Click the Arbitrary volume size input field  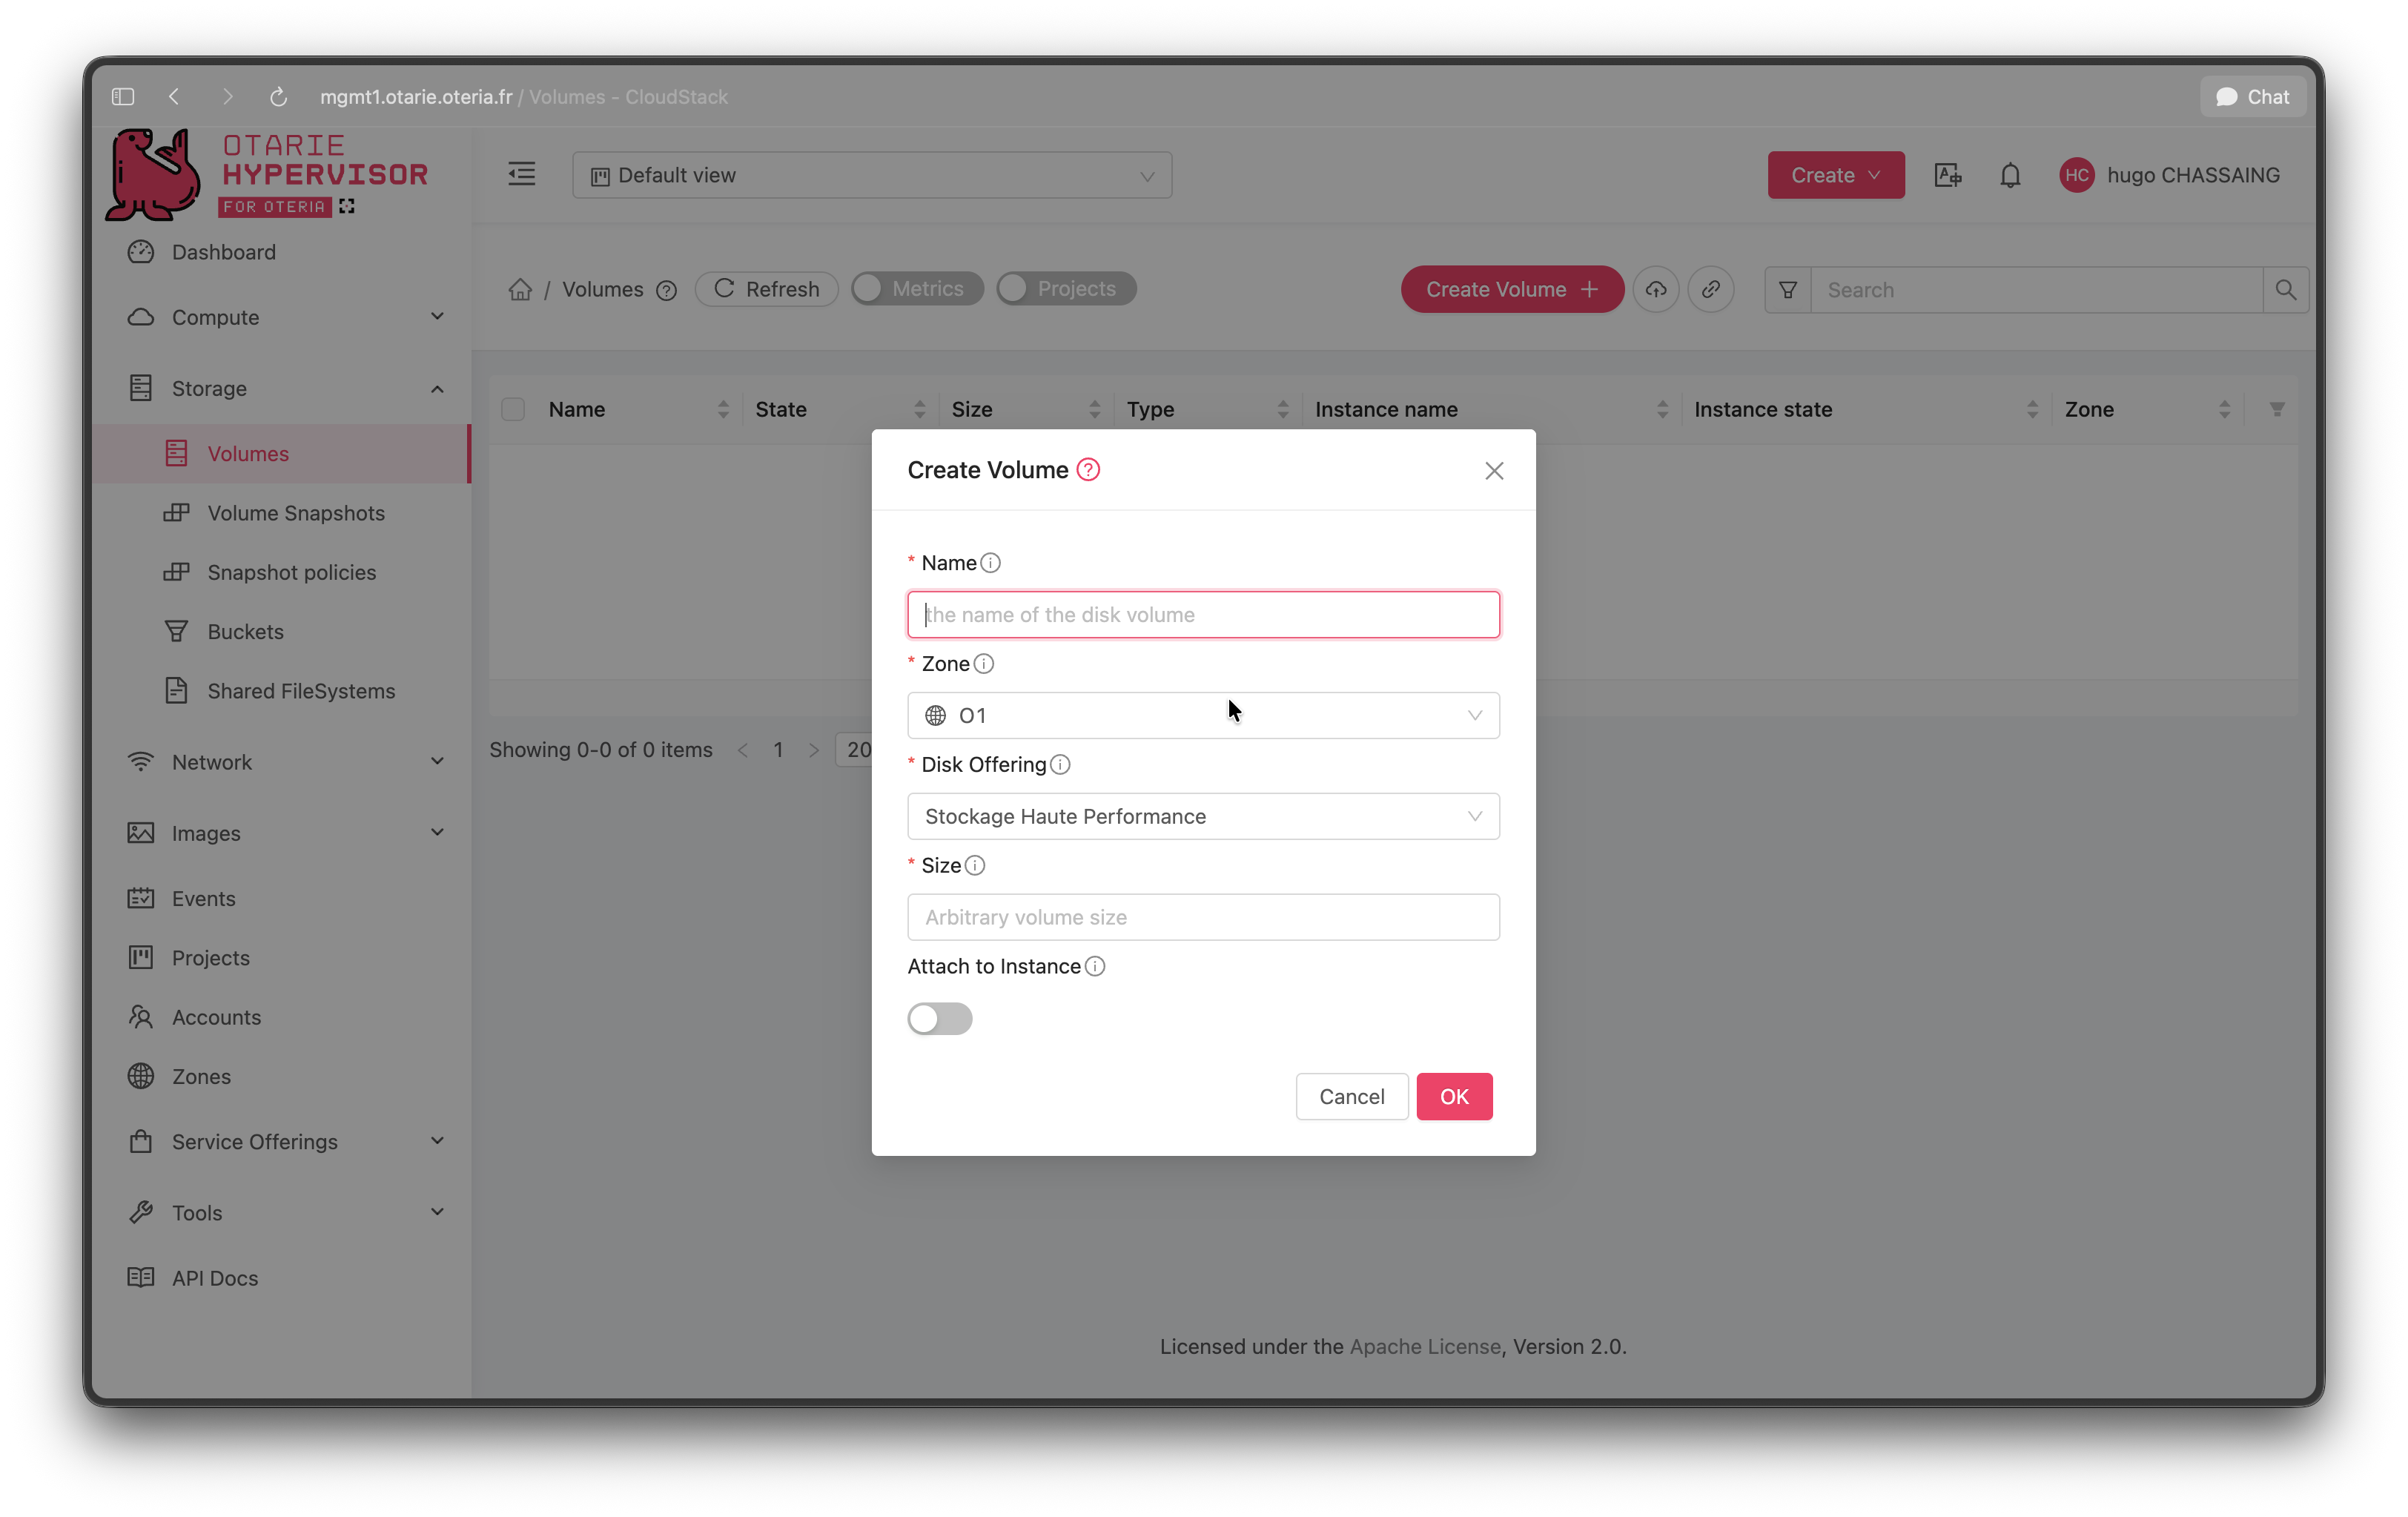pyautogui.click(x=1204, y=918)
